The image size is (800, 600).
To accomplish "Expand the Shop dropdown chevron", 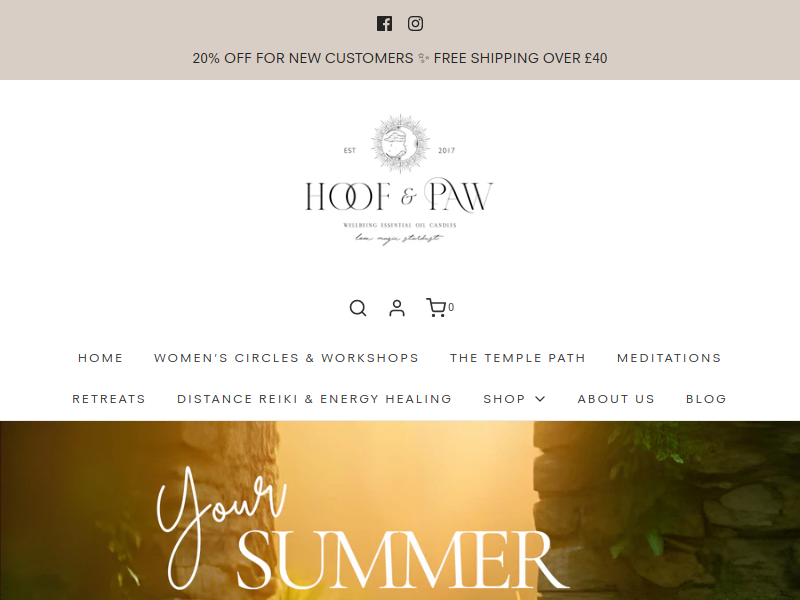I will click(540, 399).
